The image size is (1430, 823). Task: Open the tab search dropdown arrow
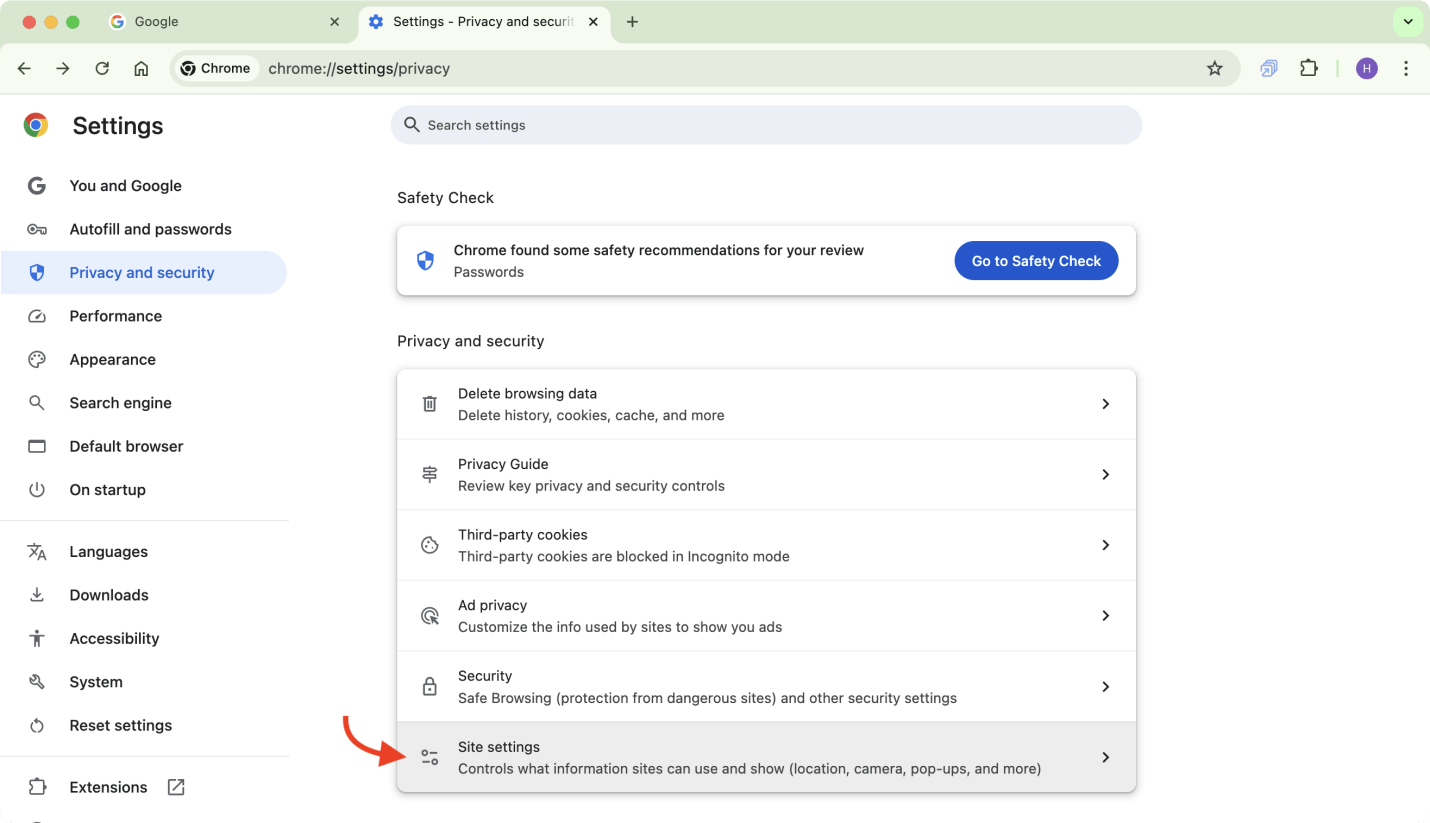1407,22
